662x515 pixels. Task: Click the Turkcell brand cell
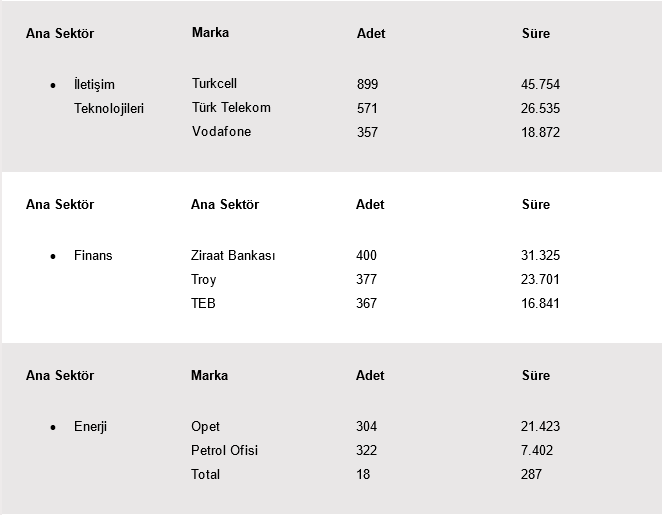pyautogui.click(x=214, y=84)
